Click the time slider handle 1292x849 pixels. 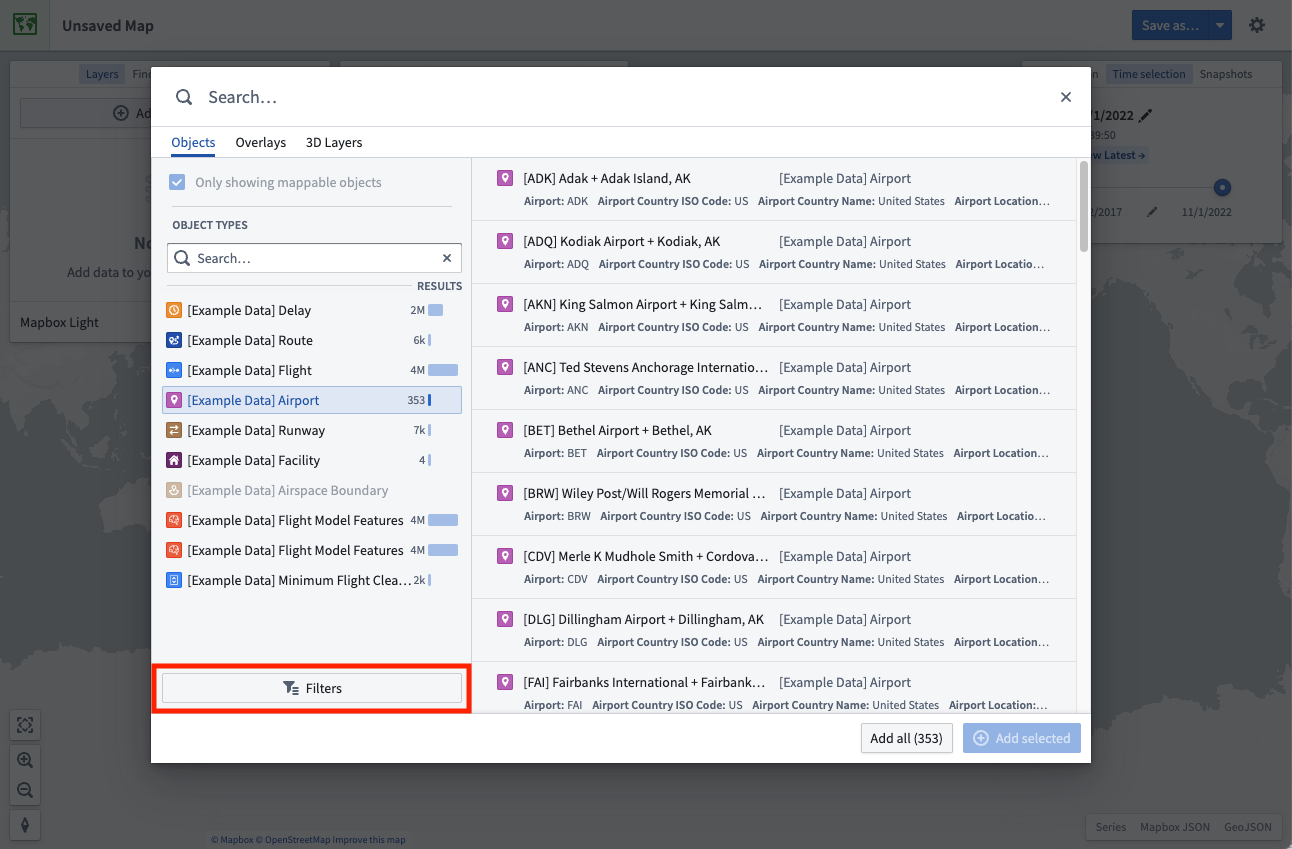pyautogui.click(x=1222, y=188)
